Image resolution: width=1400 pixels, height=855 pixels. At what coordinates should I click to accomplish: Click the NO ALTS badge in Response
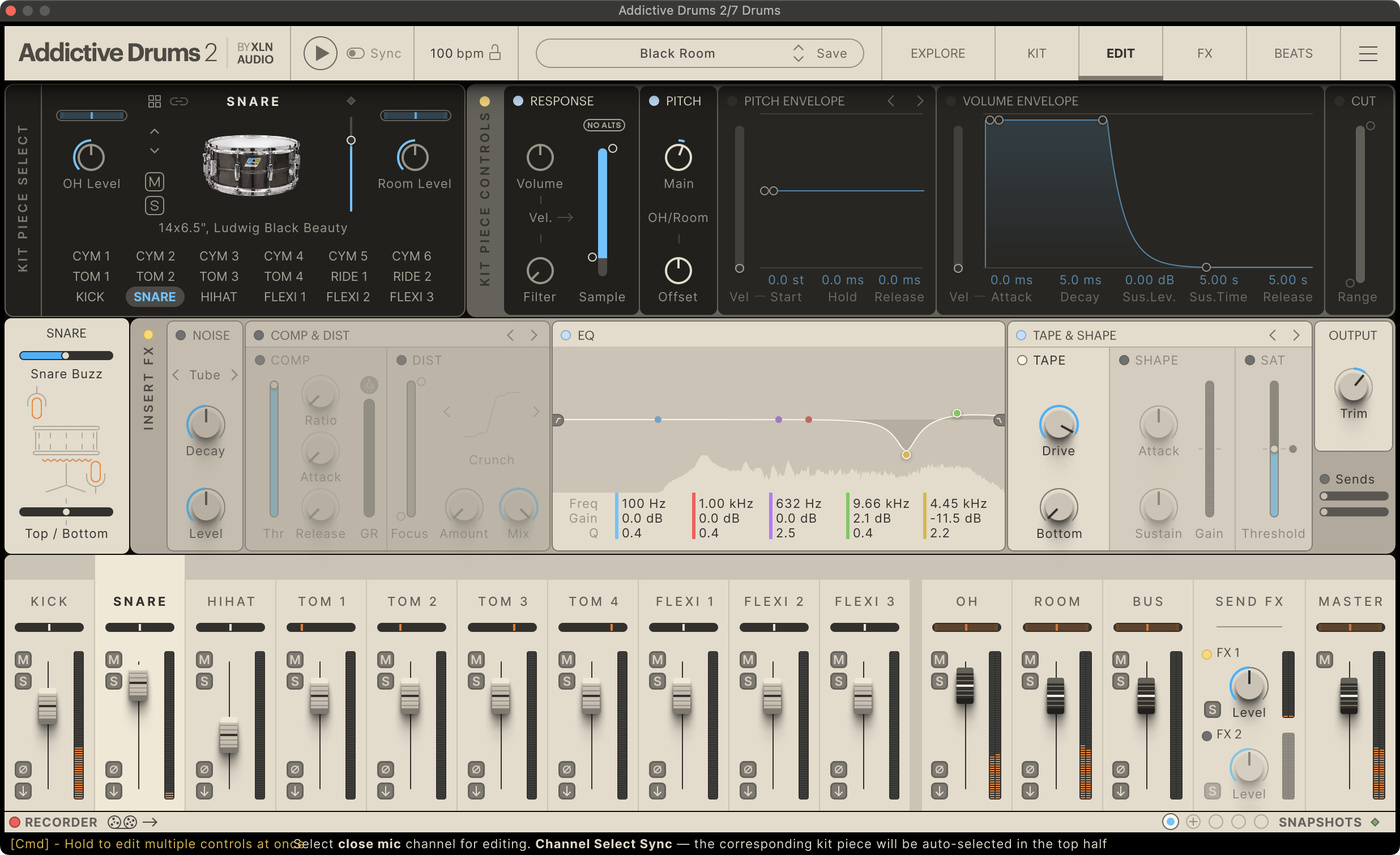(604, 125)
